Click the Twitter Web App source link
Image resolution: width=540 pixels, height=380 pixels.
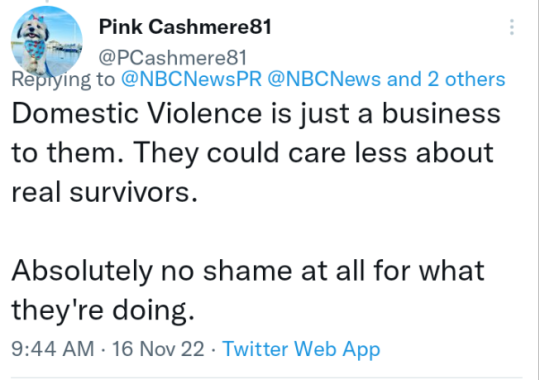click(301, 349)
